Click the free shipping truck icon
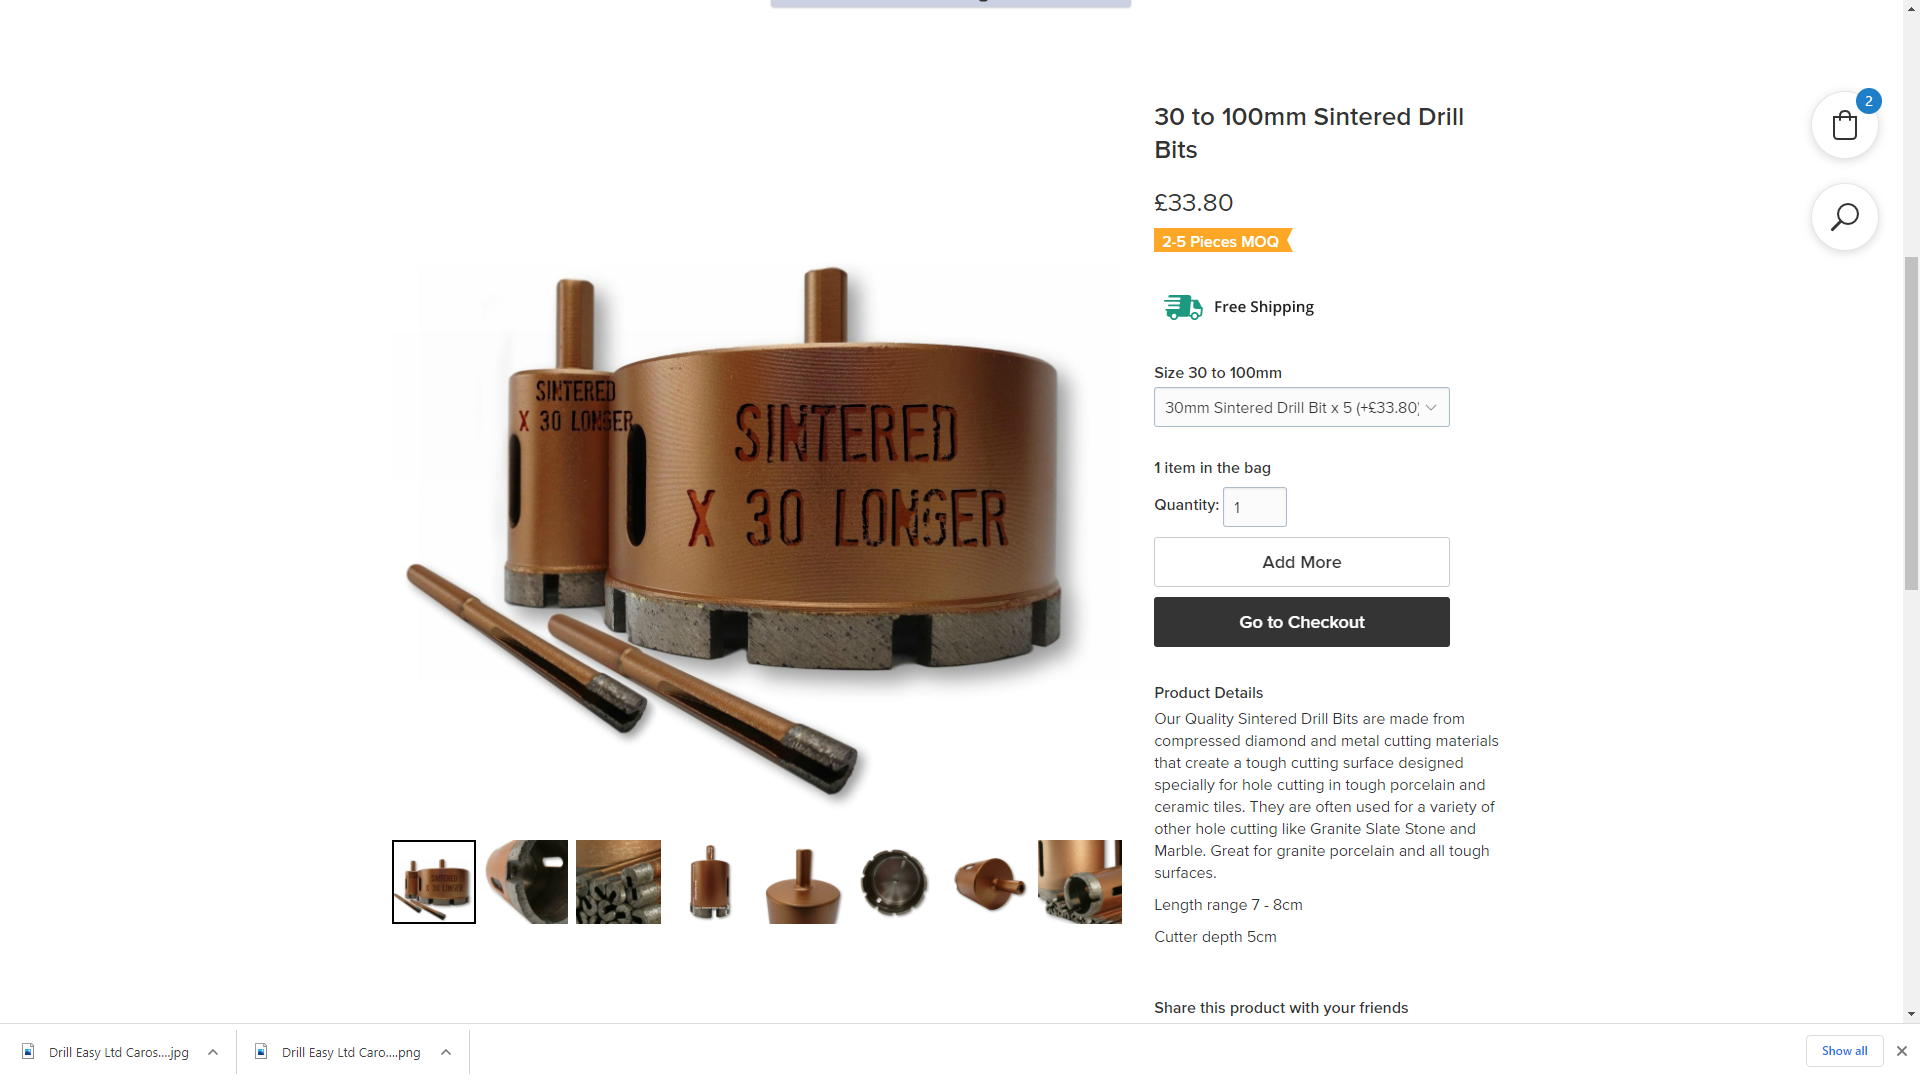Viewport: 1920px width, 1080px height. coord(1183,307)
